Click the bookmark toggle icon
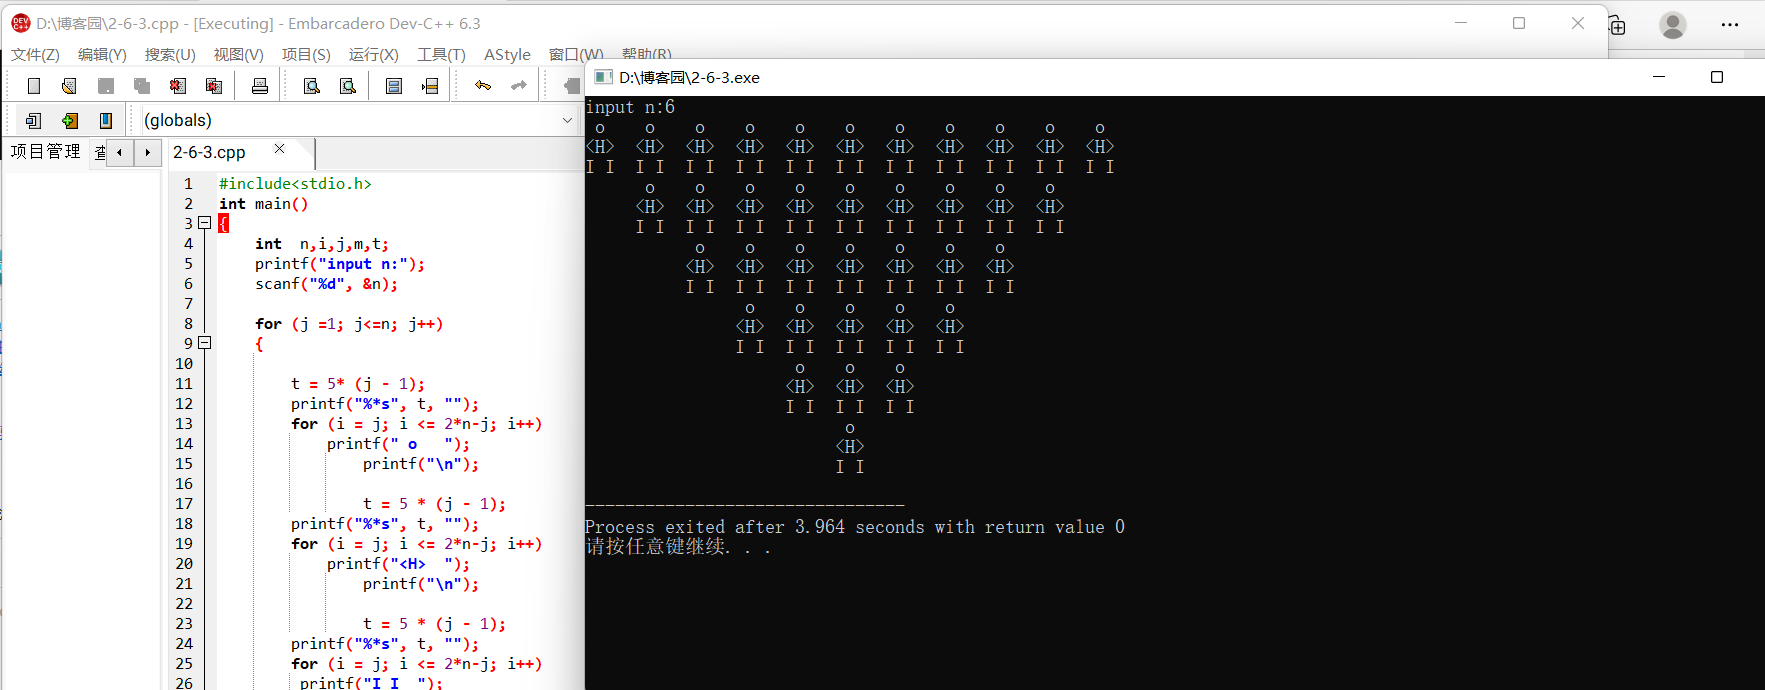The width and height of the screenshot is (1765, 690). (106, 121)
